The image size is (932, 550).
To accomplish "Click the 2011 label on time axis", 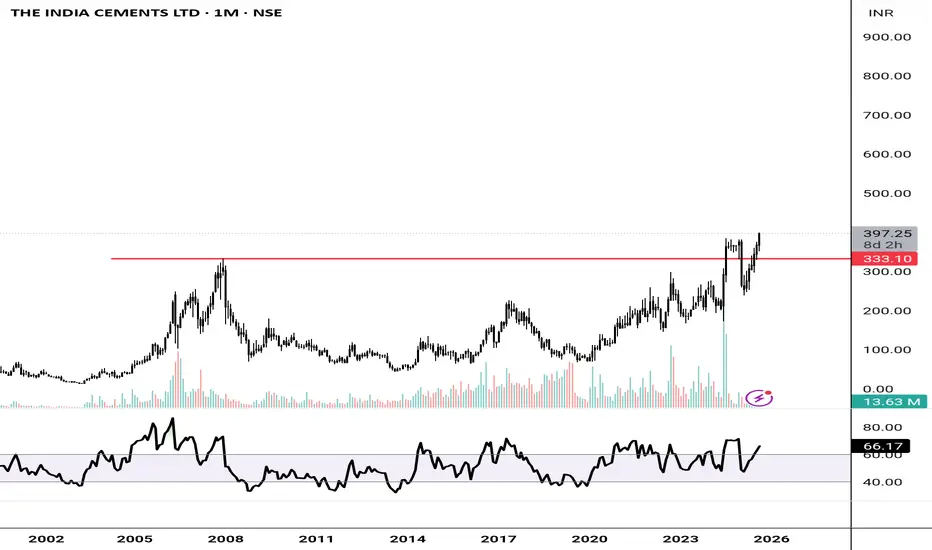I will pyautogui.click(x=316, y=539).
